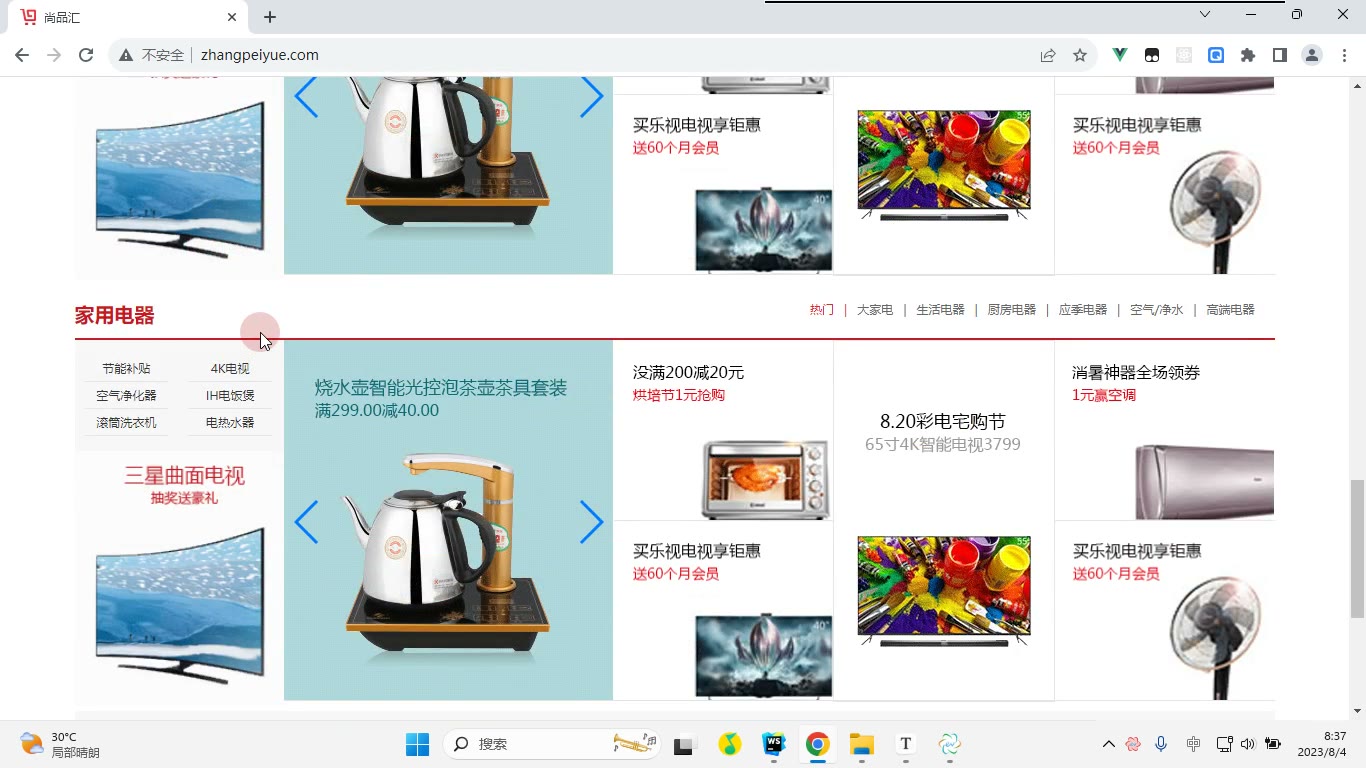Click the page vertical scrollbar thumb

(1357, 548)
